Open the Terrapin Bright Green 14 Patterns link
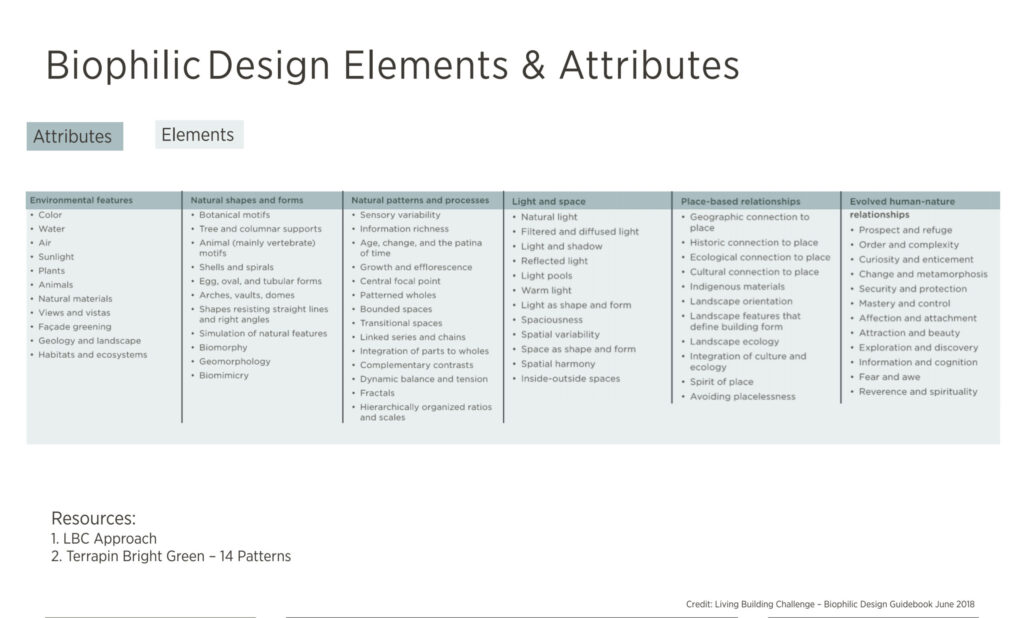 [x=171, y=556]
